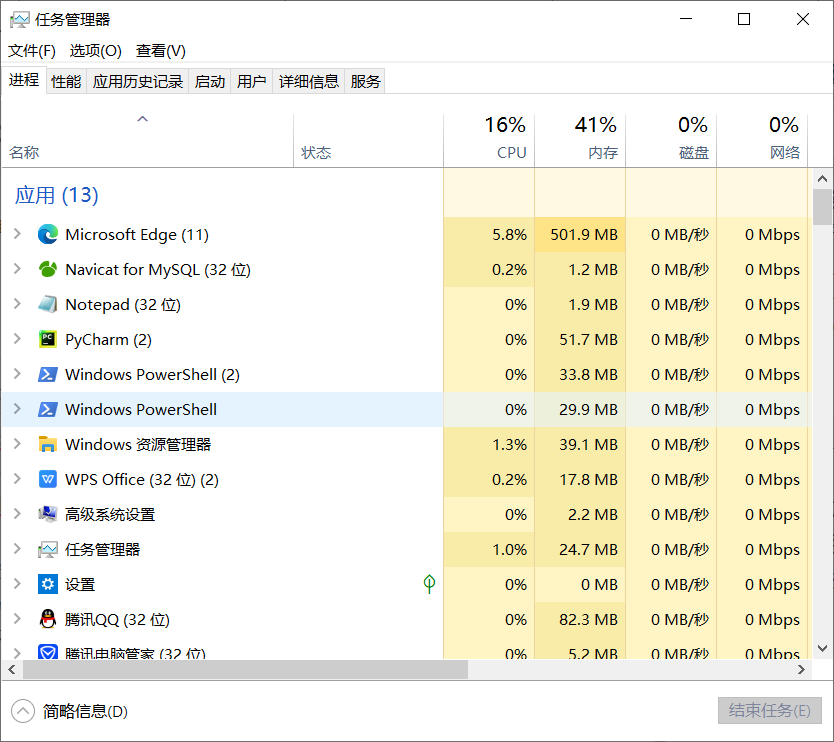Switch to the 性能 tab
The width and height of the screenshot is (834, 742).
tap(66, 81)
